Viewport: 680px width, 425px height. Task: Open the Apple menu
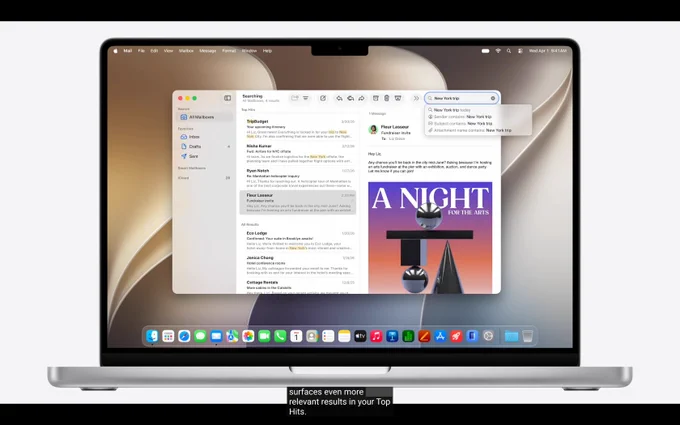116,51
